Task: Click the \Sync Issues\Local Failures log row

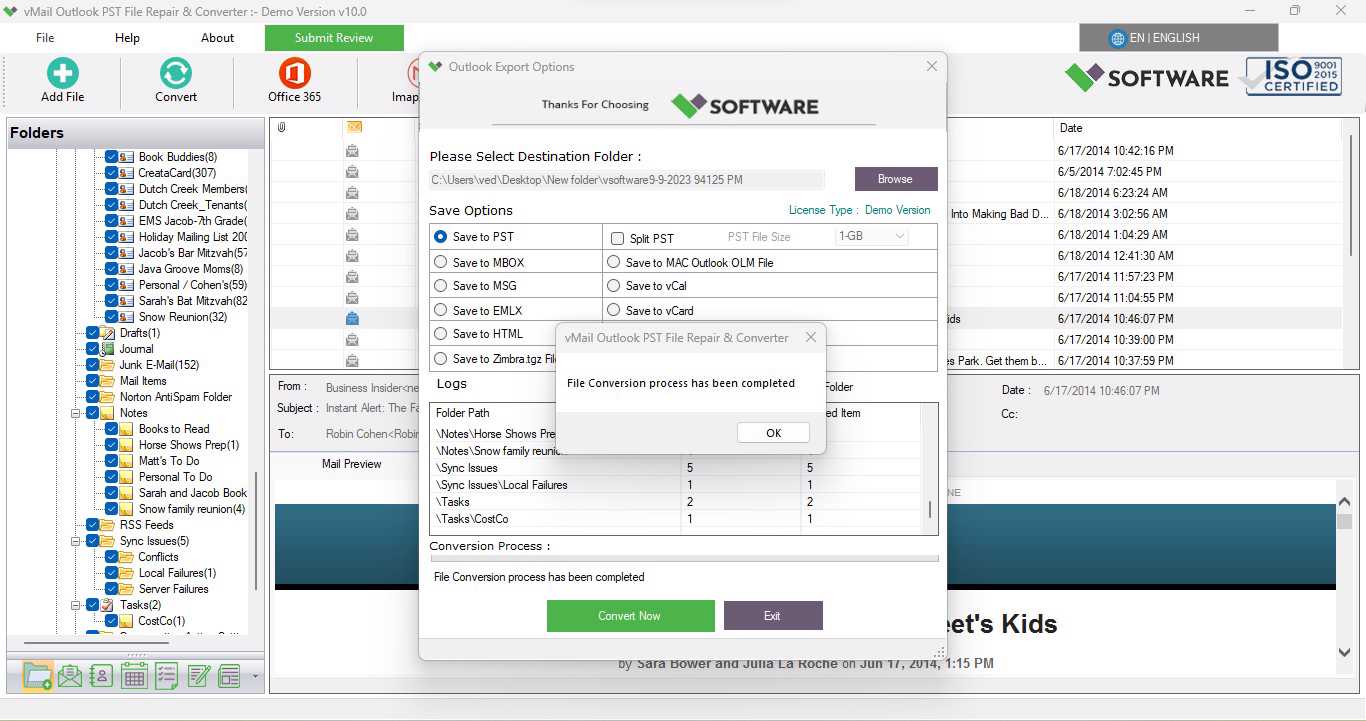Action: click(675, 485)
